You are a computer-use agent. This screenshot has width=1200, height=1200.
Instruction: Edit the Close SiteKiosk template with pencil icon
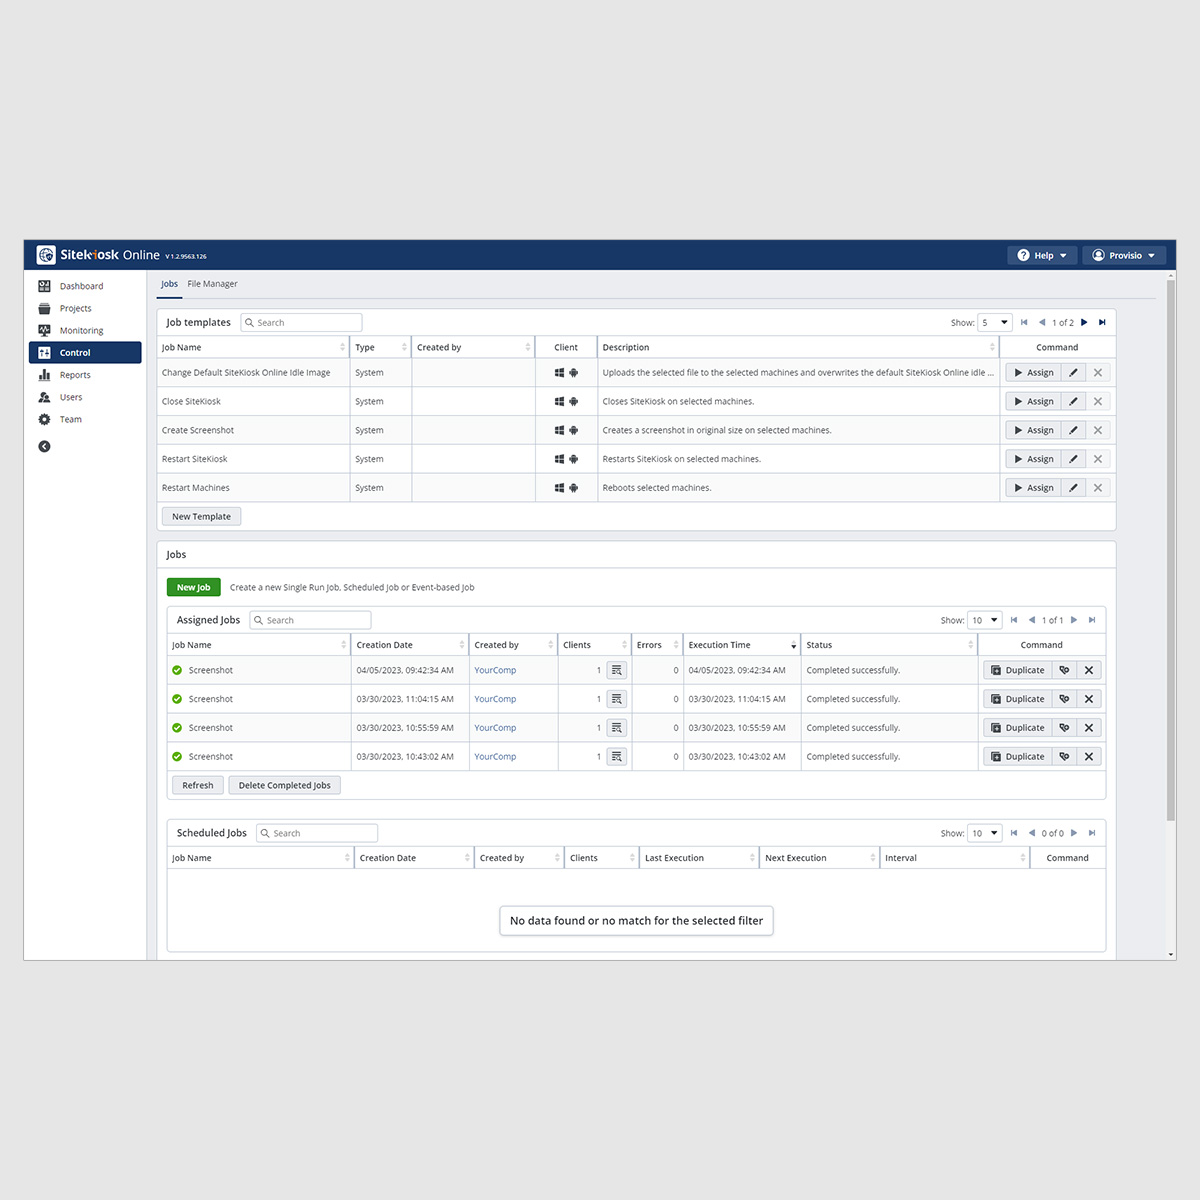1073,401
